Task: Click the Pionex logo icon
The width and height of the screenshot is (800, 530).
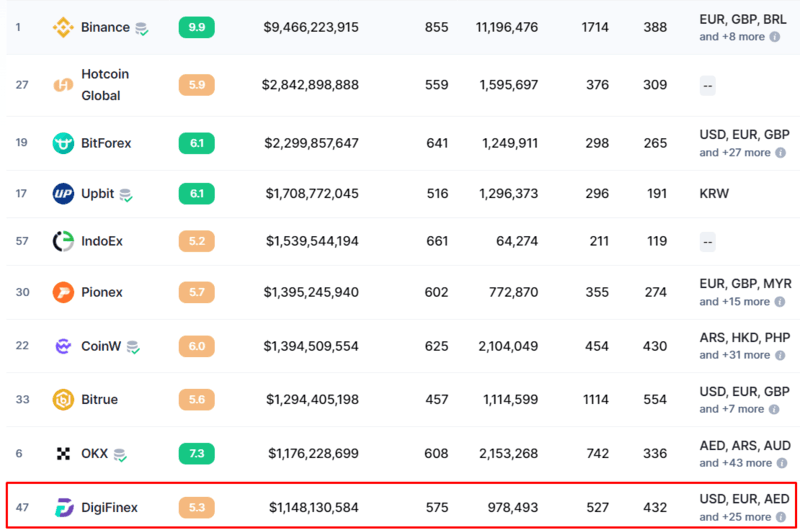Action: coord(63,292)
